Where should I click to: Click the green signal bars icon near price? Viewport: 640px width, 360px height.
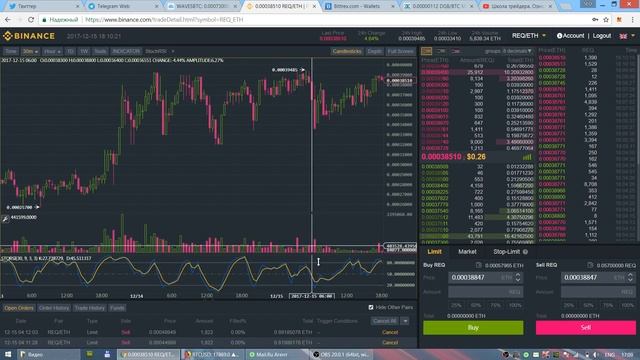coord(527,157)
